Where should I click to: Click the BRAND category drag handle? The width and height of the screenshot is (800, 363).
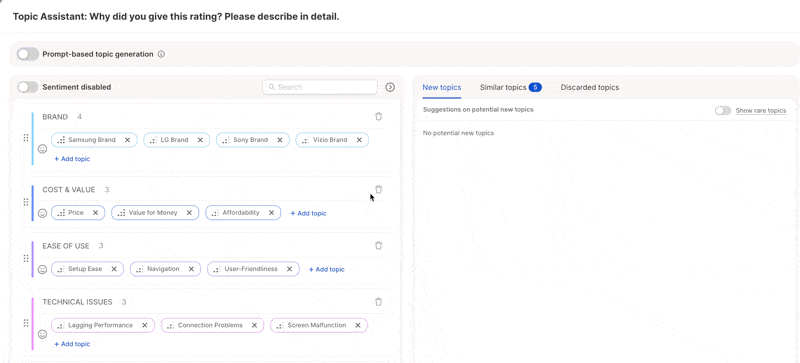coord(26,138)
